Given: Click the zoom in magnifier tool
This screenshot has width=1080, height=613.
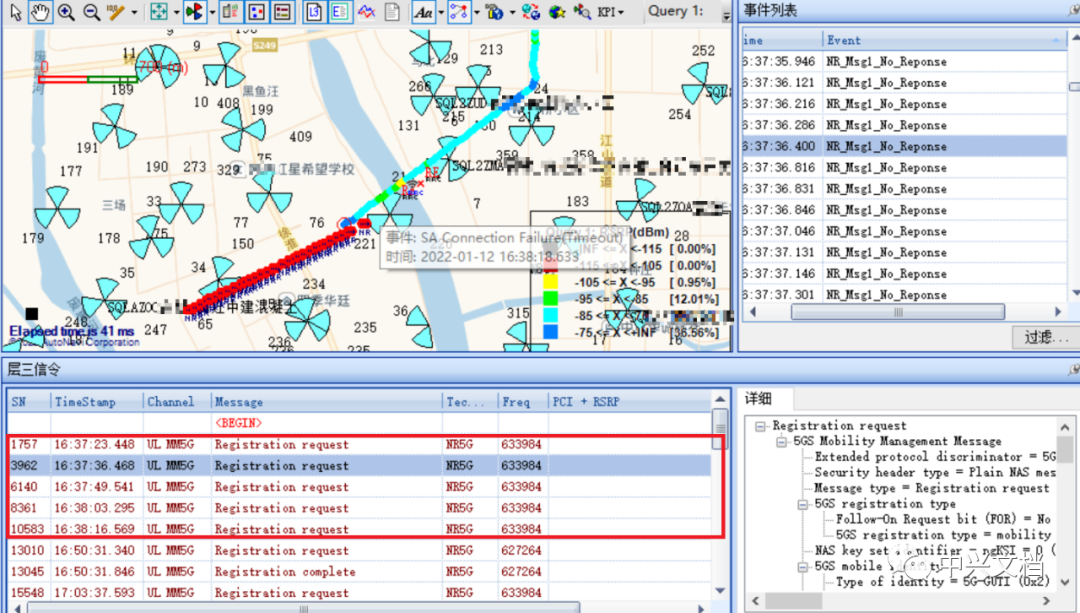Looking at the screenshot, I should (x=63, y=10).
